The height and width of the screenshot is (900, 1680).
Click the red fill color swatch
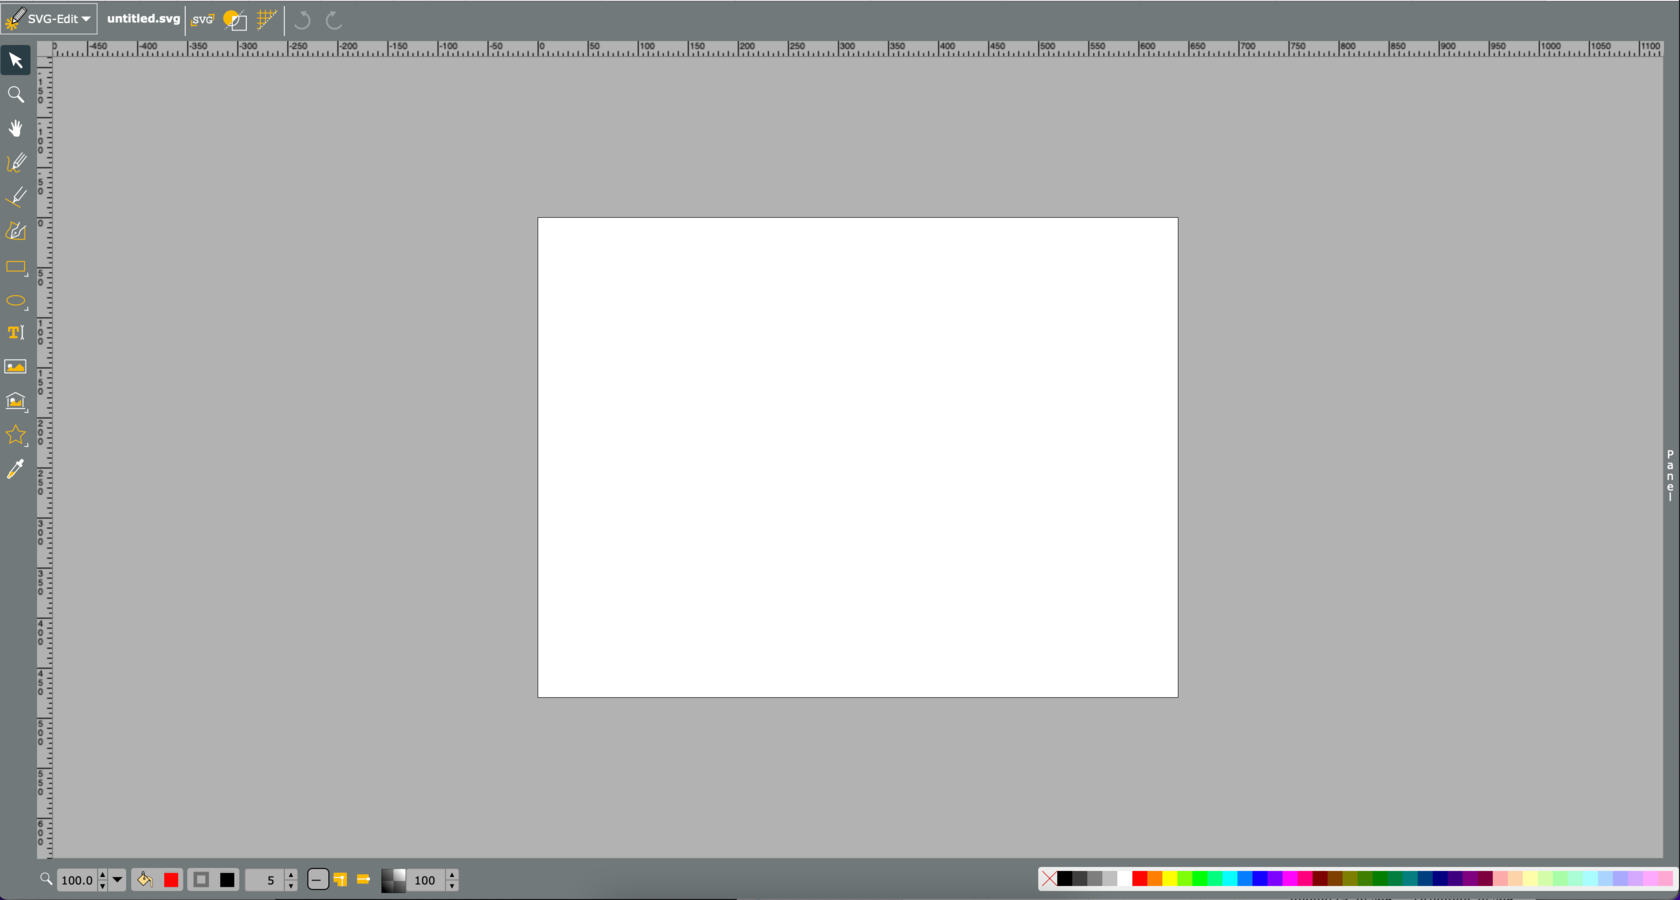170,880
